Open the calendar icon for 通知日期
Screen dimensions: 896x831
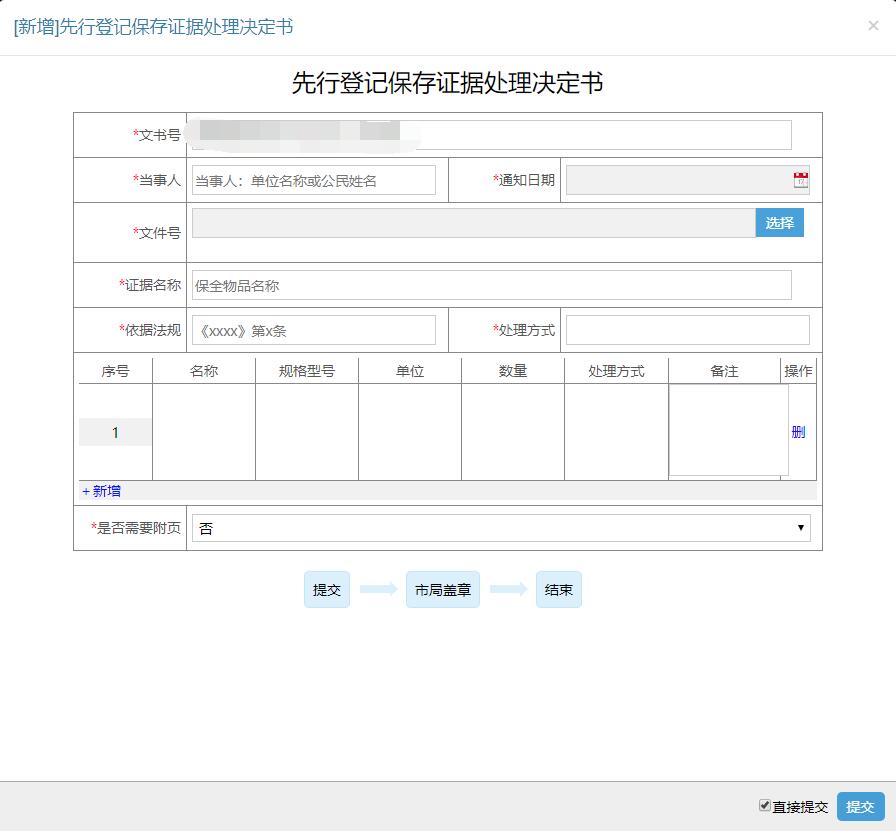801,179
